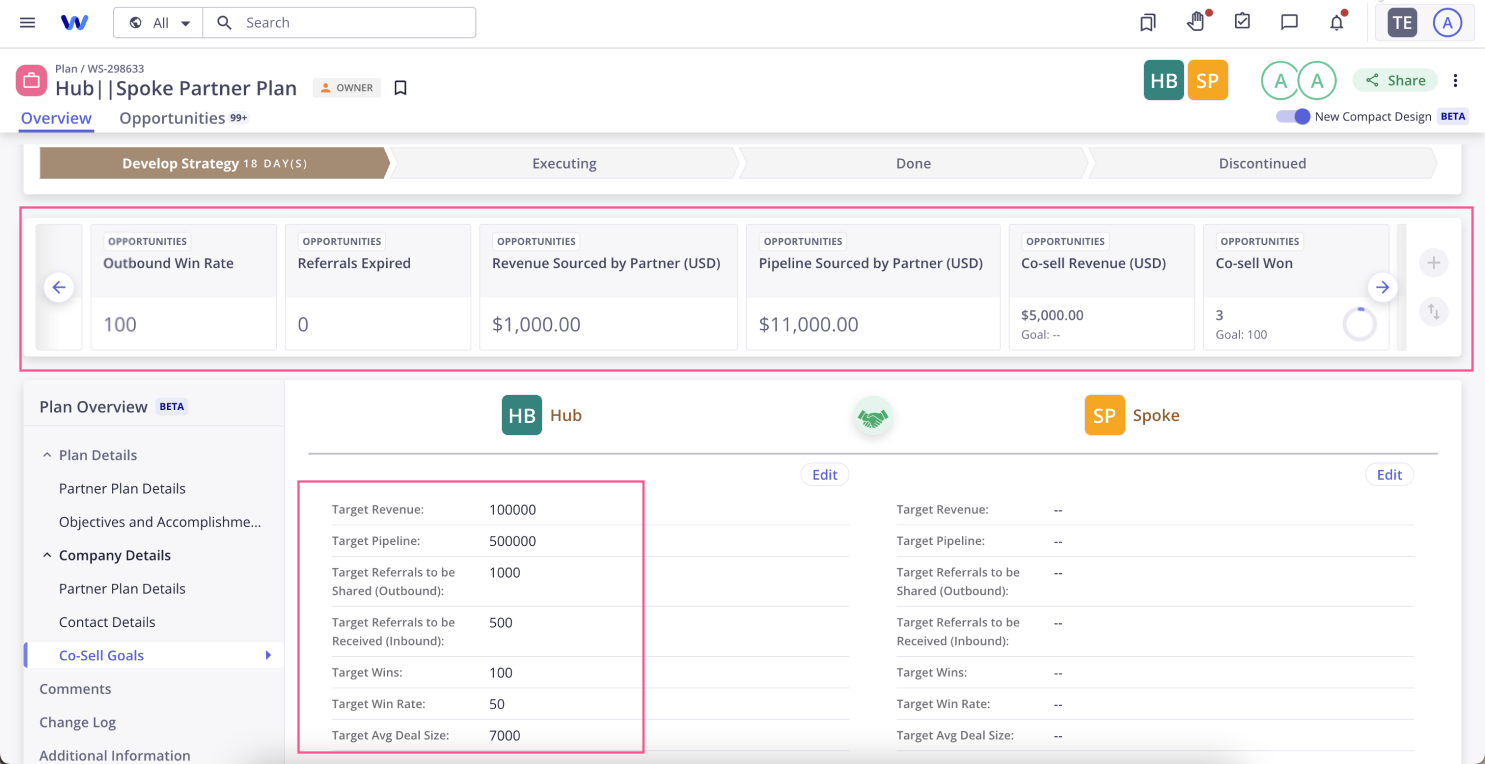Toggle the New Compact Design switch
The width and height of the screenshot is (1485, 764).
pos(1293,117)
